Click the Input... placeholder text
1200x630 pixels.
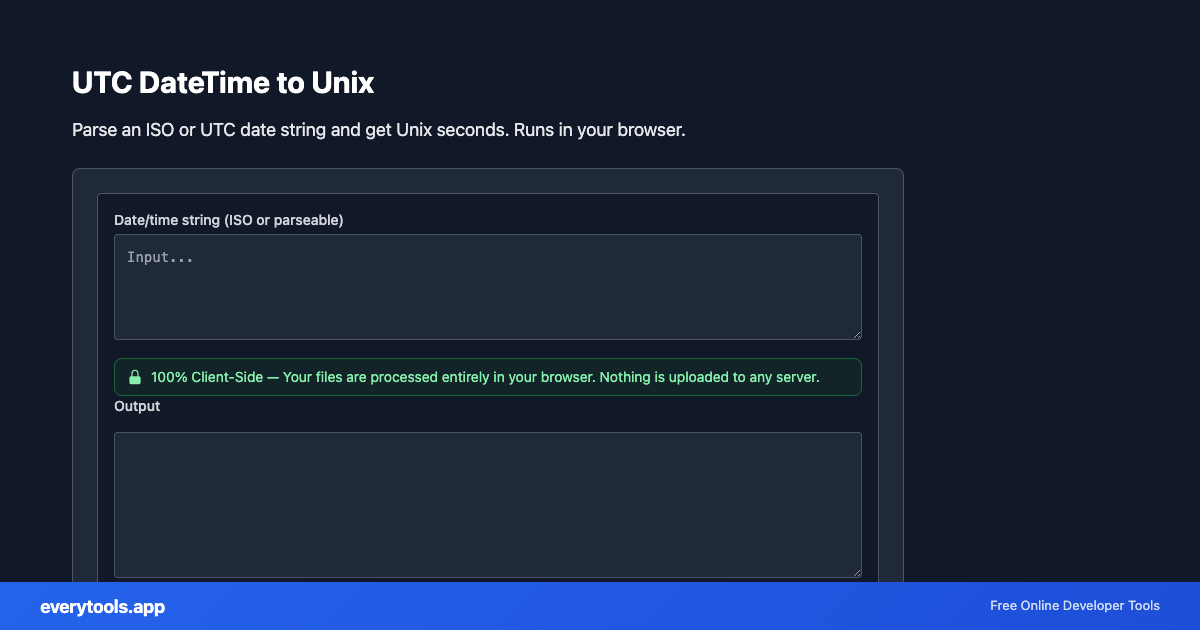pos(160,257)
